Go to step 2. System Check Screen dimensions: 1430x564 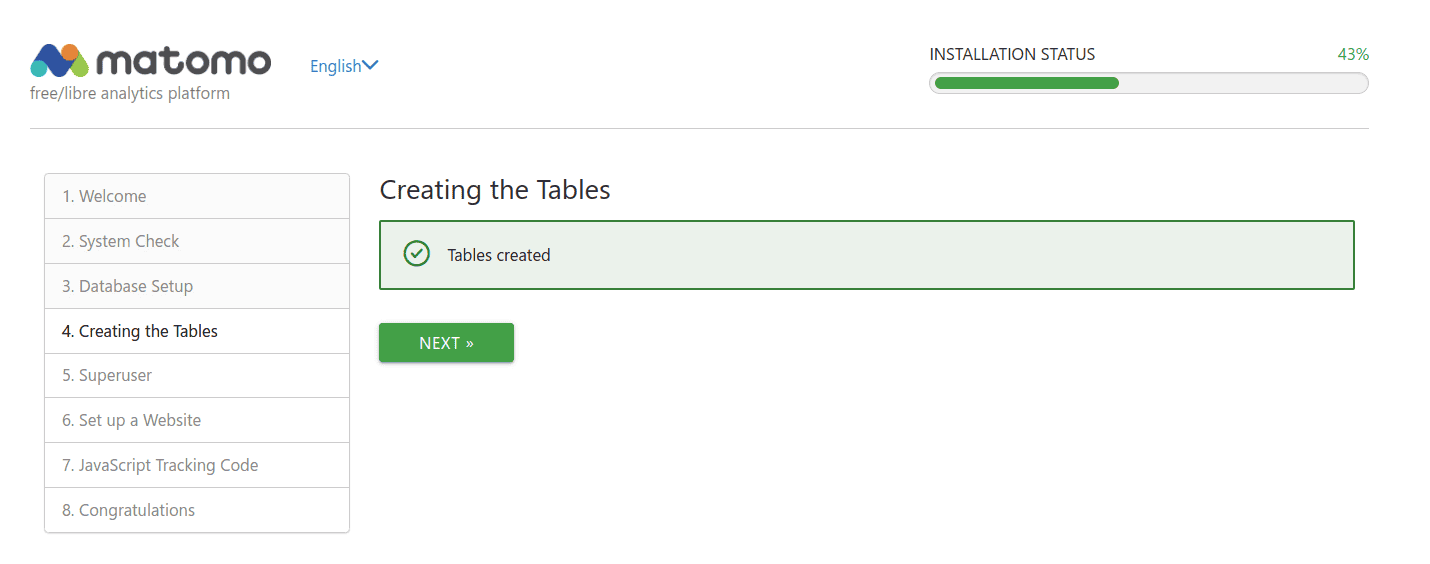point(197,241)
